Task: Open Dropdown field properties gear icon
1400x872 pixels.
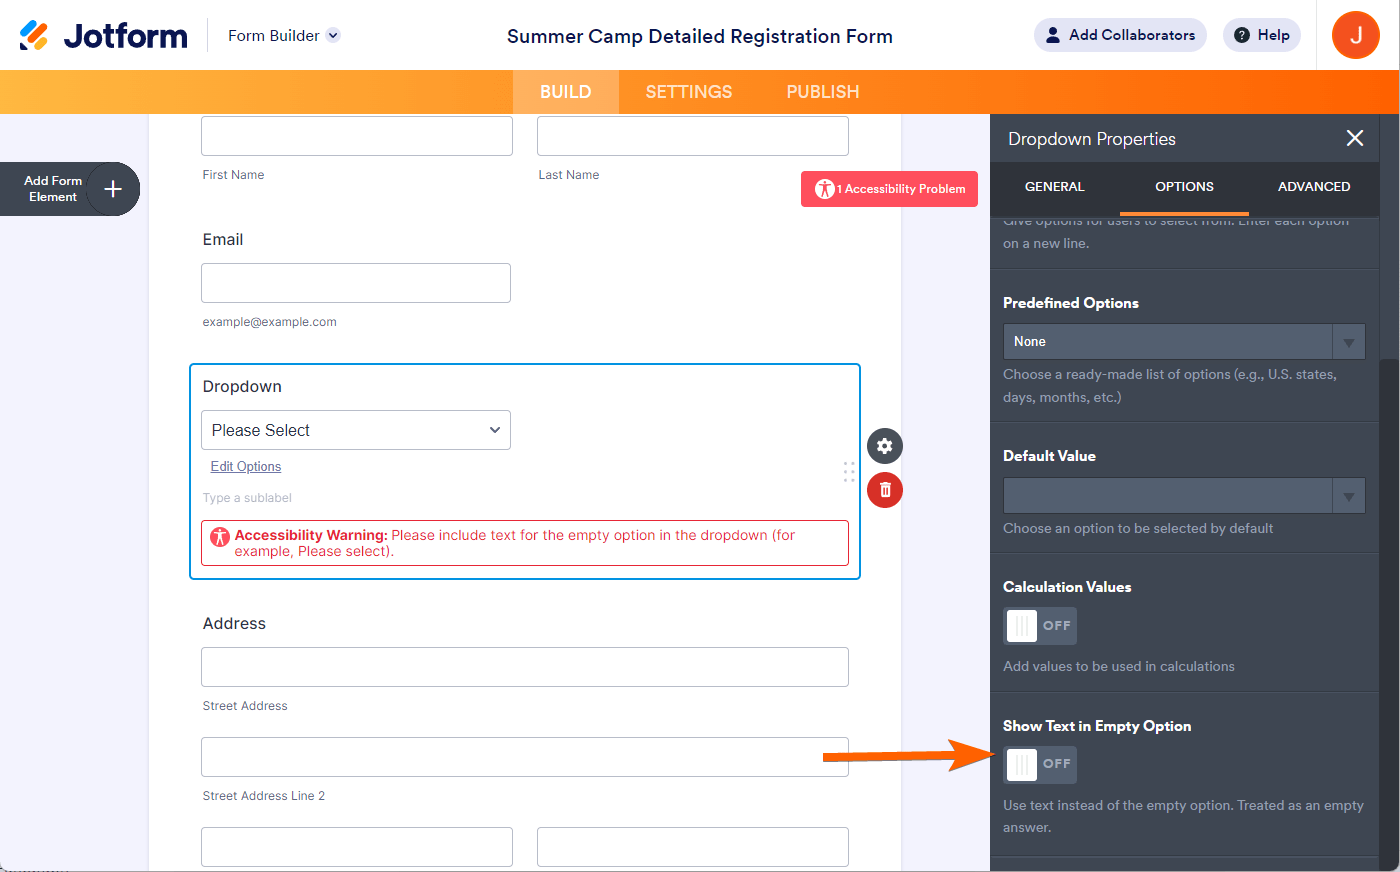Action: point(884,446)
